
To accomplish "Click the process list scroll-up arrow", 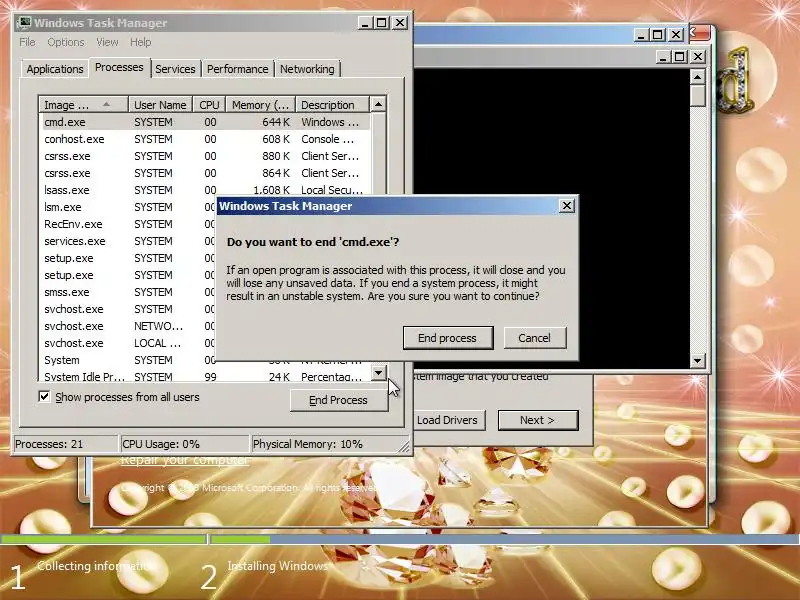I will (378, 104).
